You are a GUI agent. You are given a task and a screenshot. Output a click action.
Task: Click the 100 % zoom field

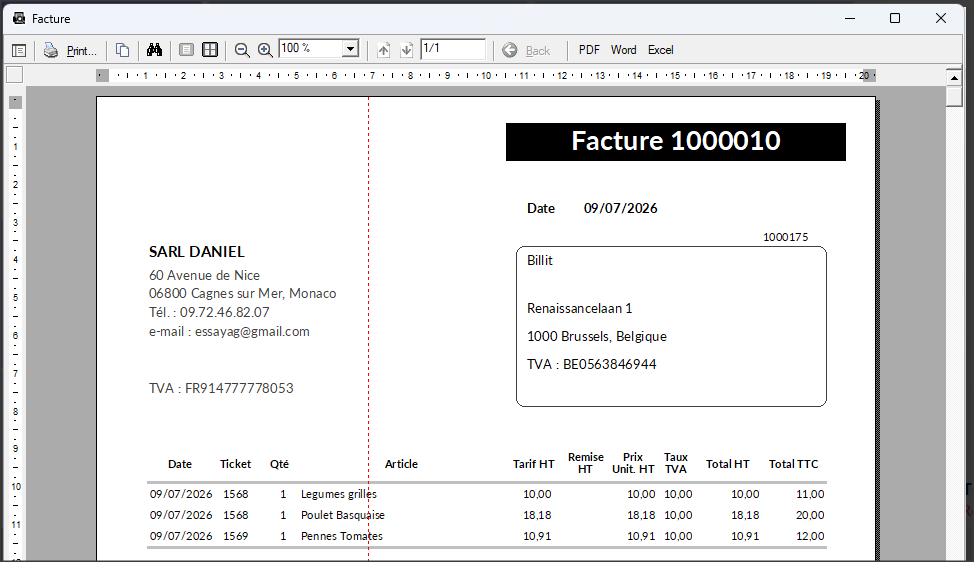tap(311, 48)
